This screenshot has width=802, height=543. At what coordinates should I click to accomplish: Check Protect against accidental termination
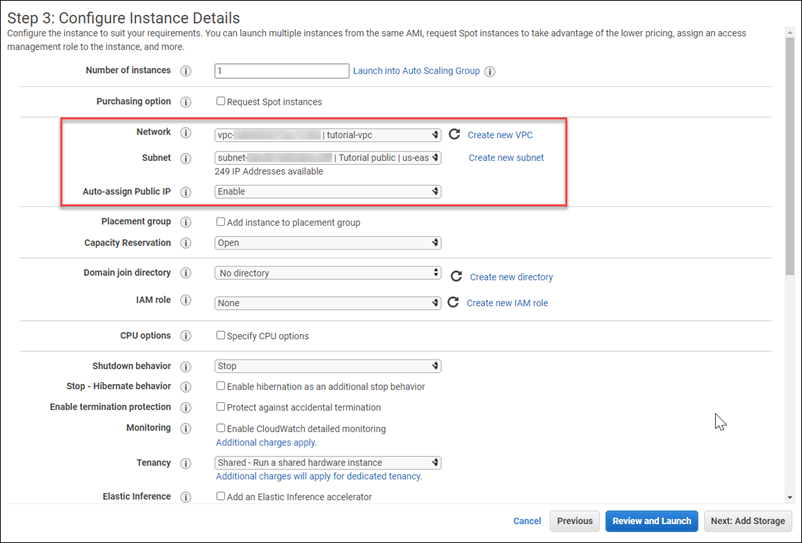tap(221, 407)
